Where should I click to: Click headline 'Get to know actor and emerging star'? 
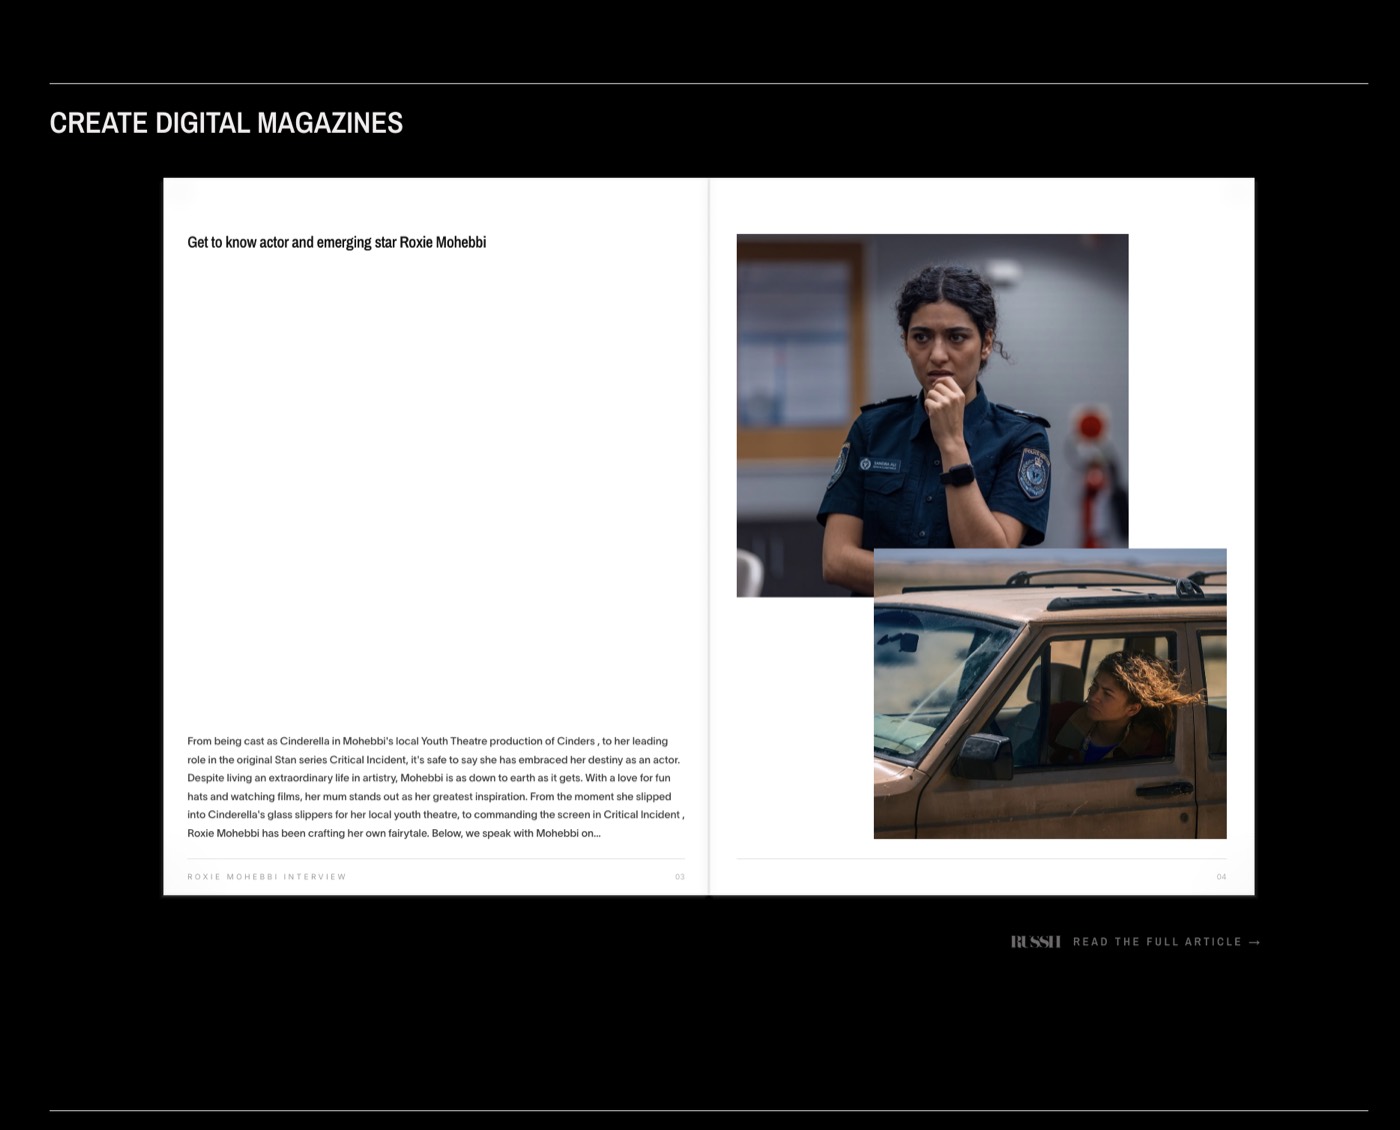point(336,242)
